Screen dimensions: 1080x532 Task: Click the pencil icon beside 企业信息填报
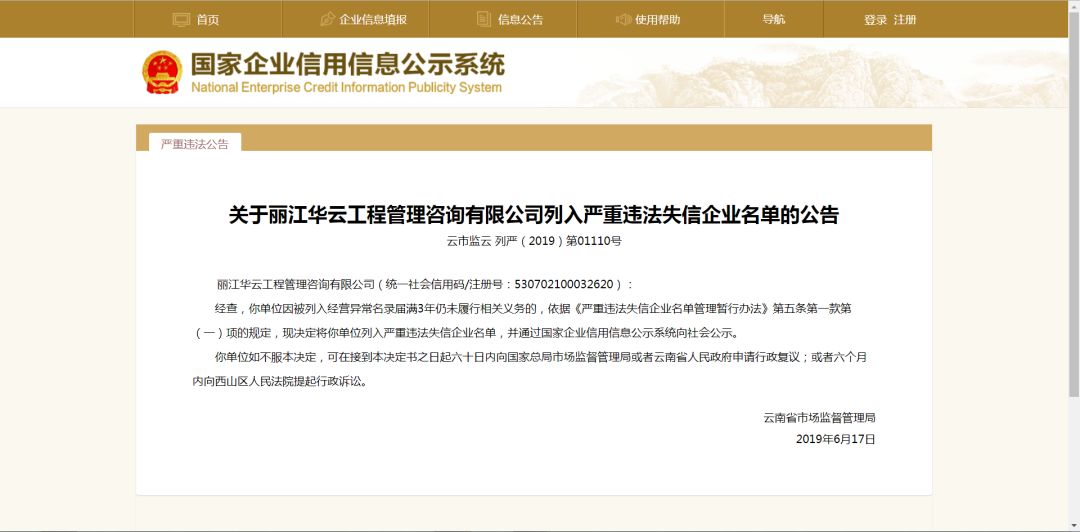(328, 19)
